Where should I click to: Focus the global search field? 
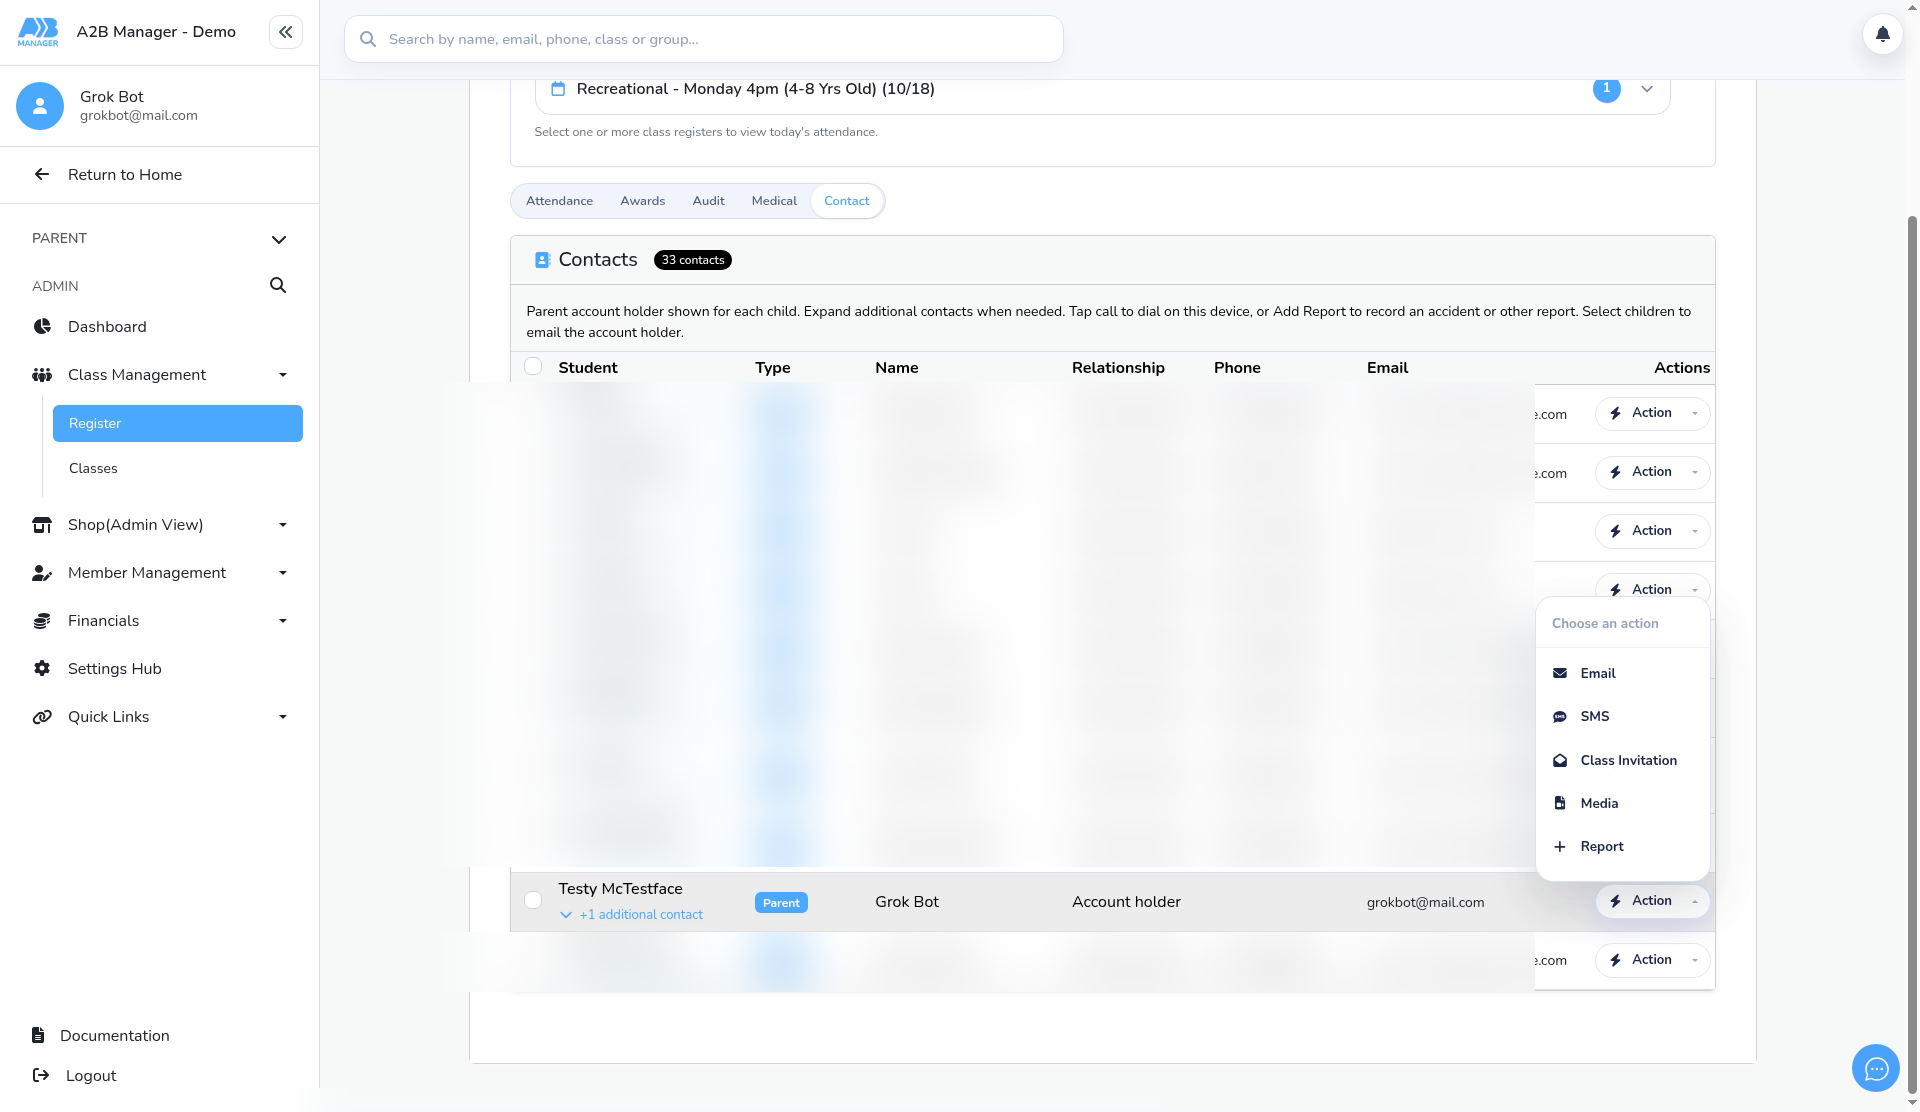(x=704, y=39)
